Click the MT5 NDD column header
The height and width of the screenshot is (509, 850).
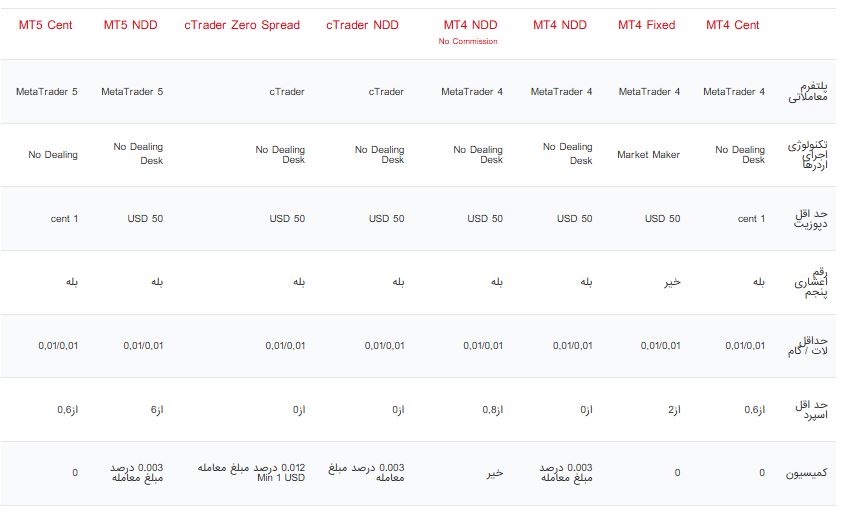[x=131, y=25]
